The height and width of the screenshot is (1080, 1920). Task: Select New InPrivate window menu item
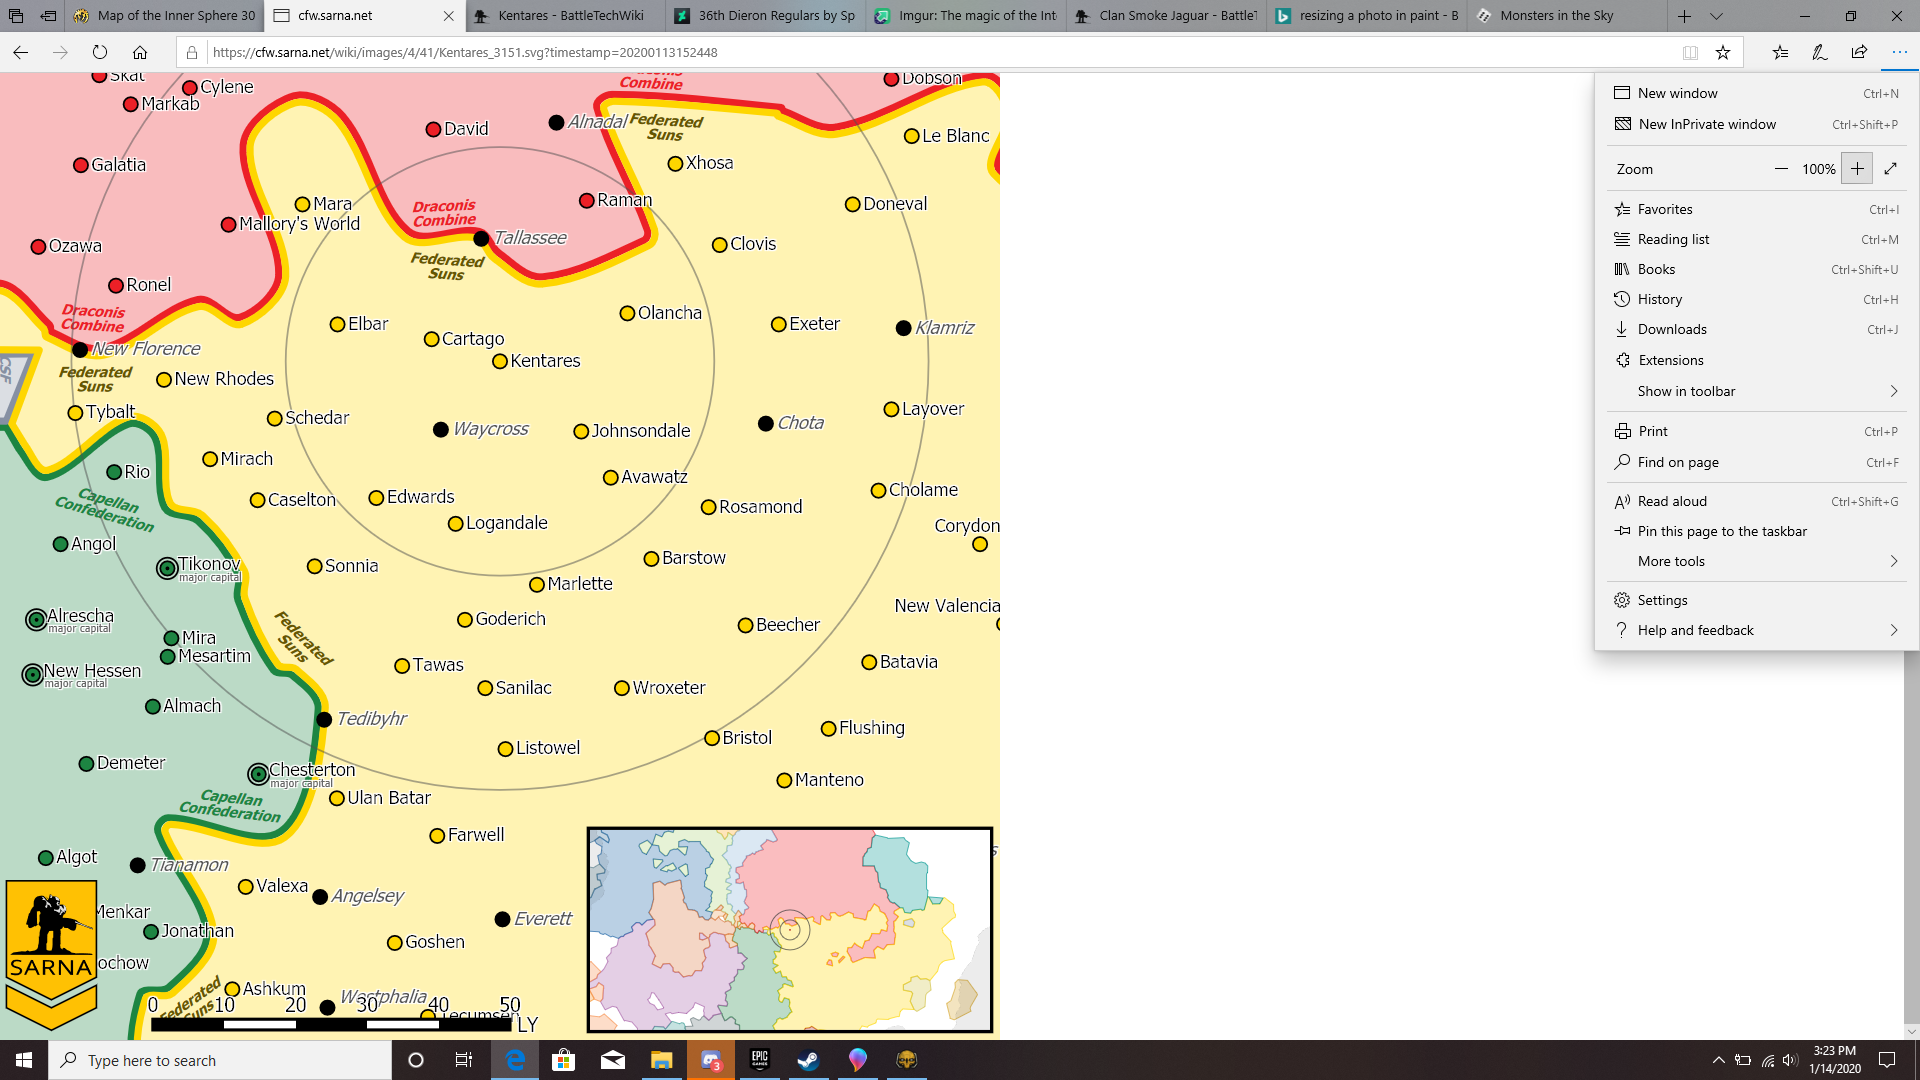point(1706,124)
